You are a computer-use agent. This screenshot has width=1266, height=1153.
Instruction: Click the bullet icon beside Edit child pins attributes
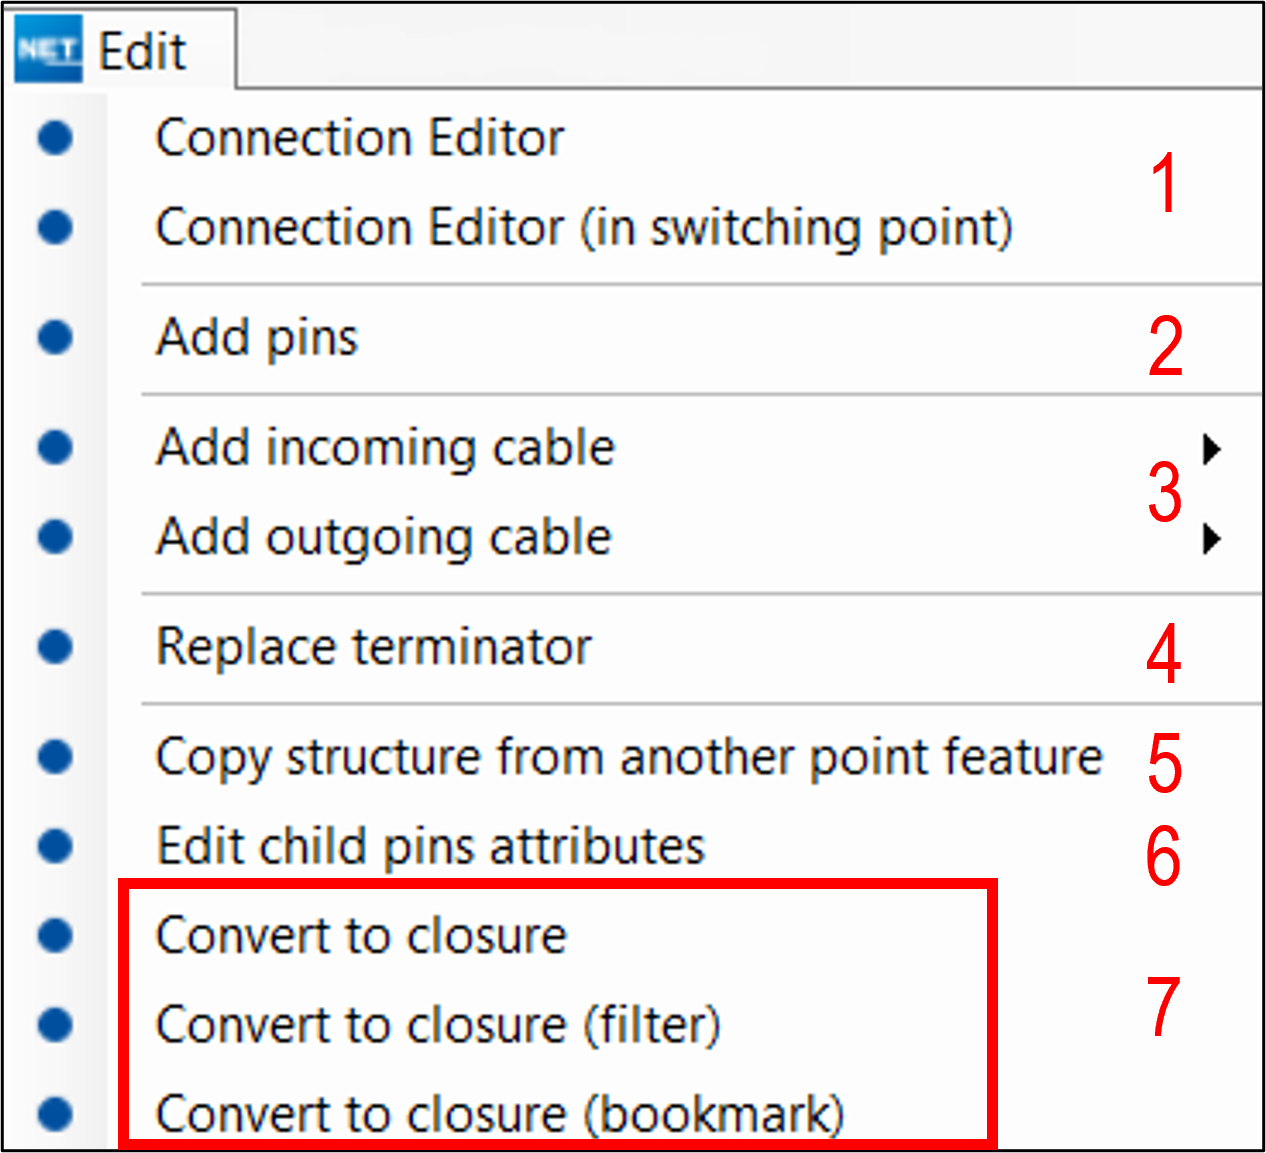pyautogui.click(x=56, y=846)
